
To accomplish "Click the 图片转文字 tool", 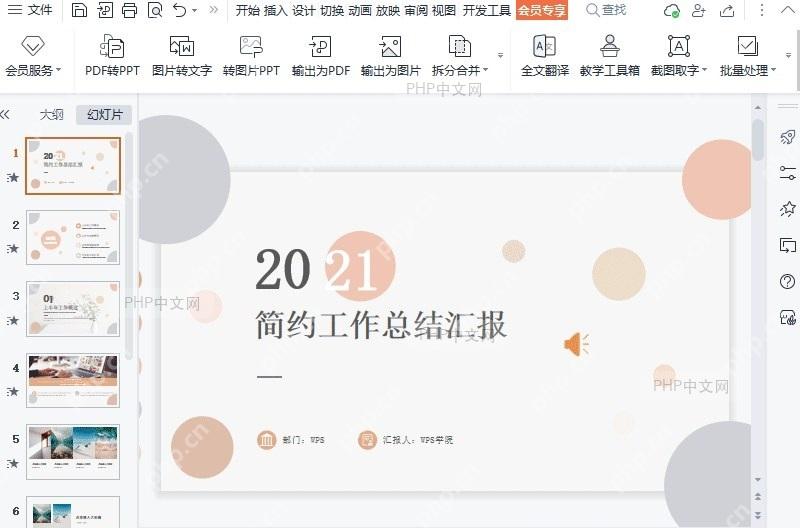I will pyautogui.click(x=182, y=56).
